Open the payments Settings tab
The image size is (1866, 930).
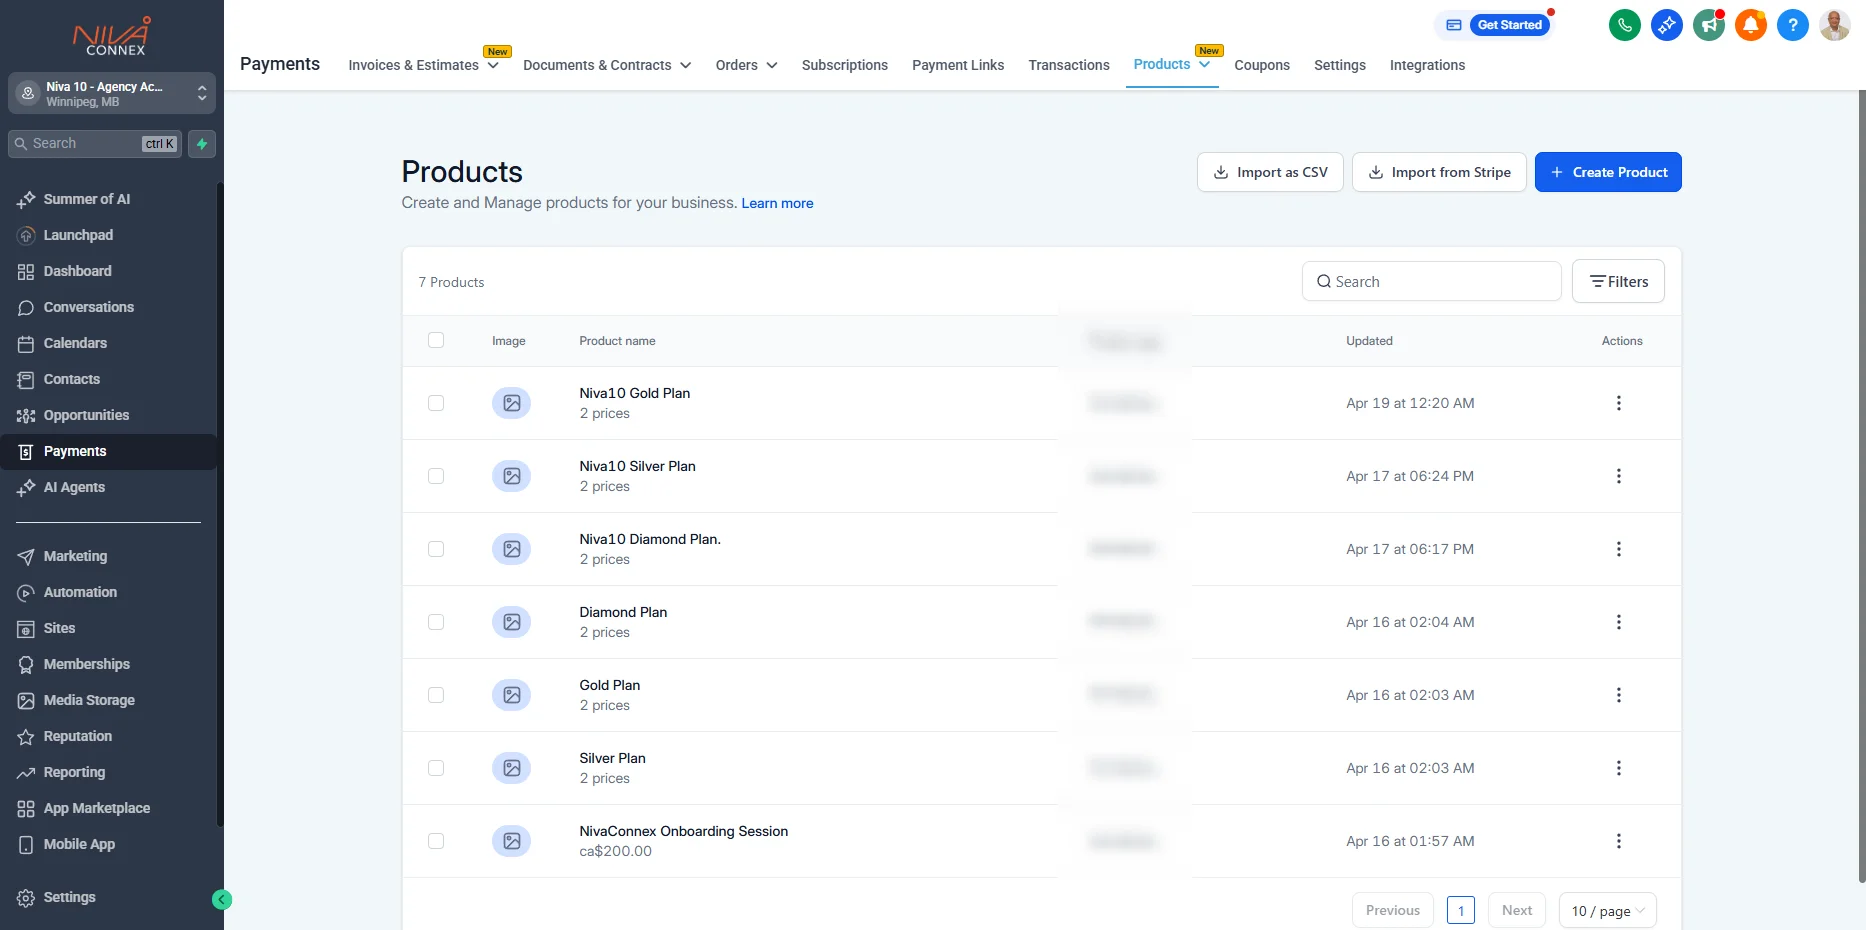[x=1340, y=65]
